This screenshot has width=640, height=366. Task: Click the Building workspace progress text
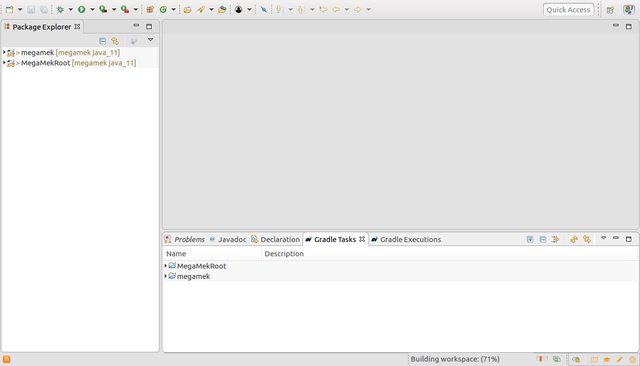(x=455, y=359)
